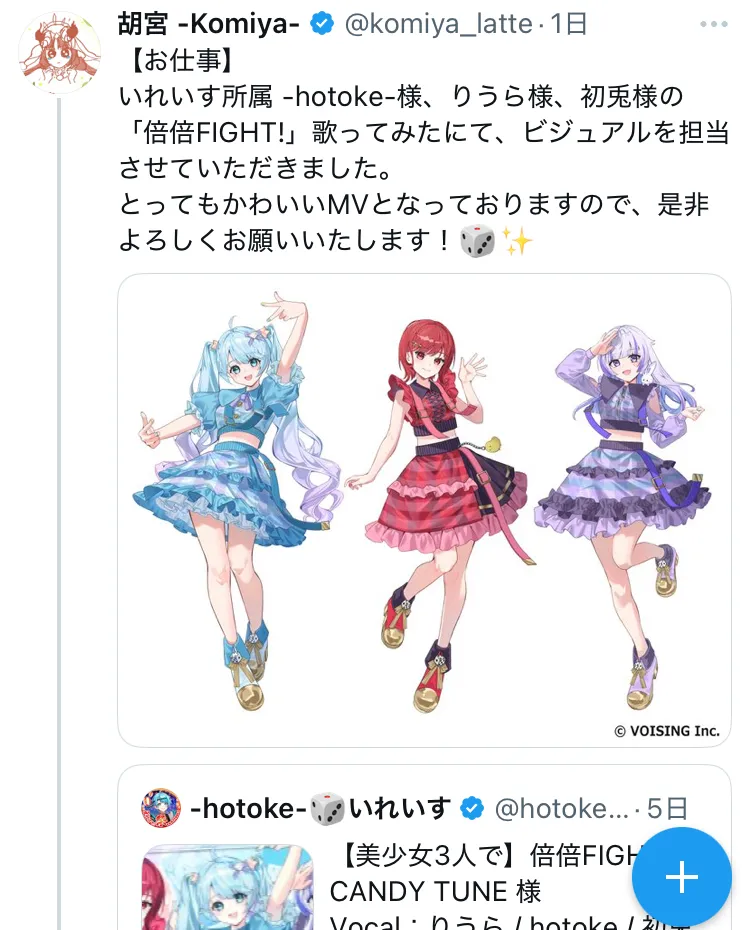The width and height of the screenshot is (750, 930).
Task: Open the -hotoke- いれいす display name
Action: tap(320, 808)
